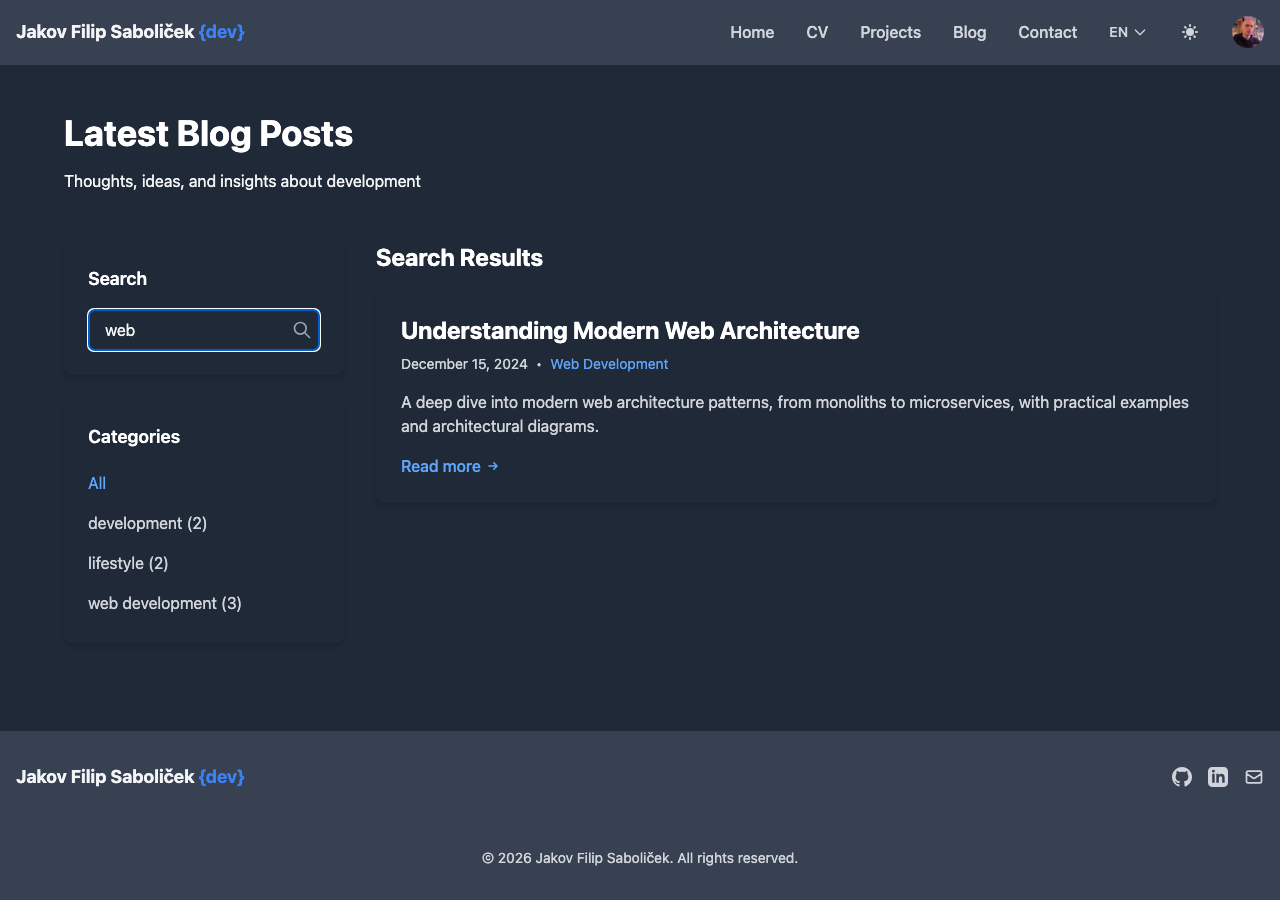Select the Blog navigation tab
This screenshot has width=1280, height=900.
point(969,32)
